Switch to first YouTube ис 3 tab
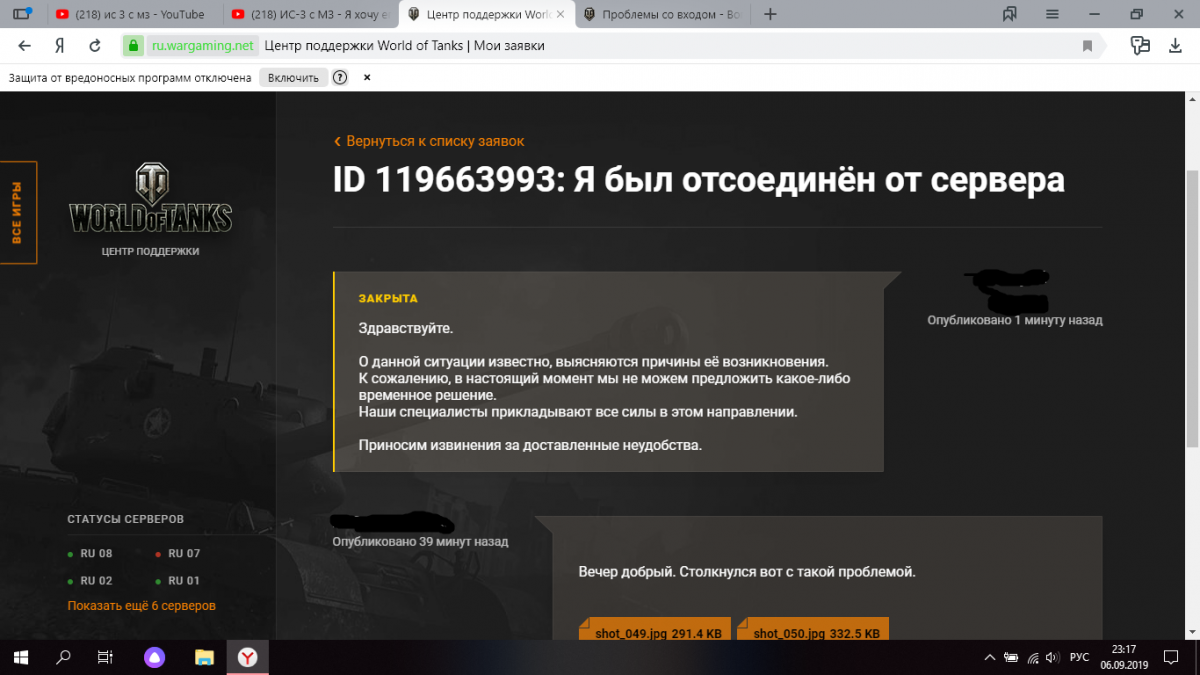This screenshot has height=675, width=1200. (x=131, y=14)
